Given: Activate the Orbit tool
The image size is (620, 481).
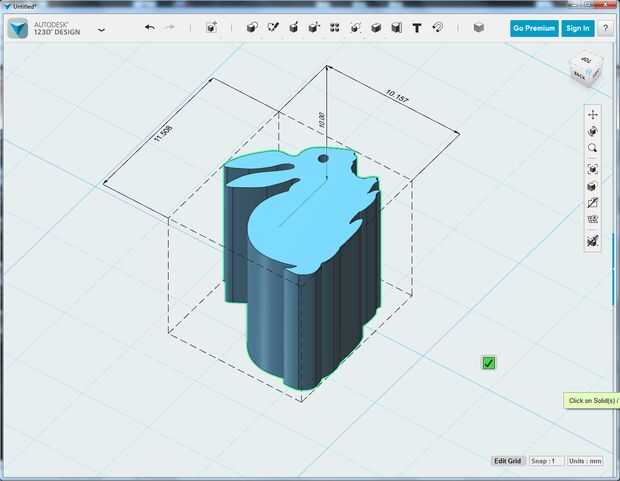Looking at the screenshot, I should pos(593,131).
